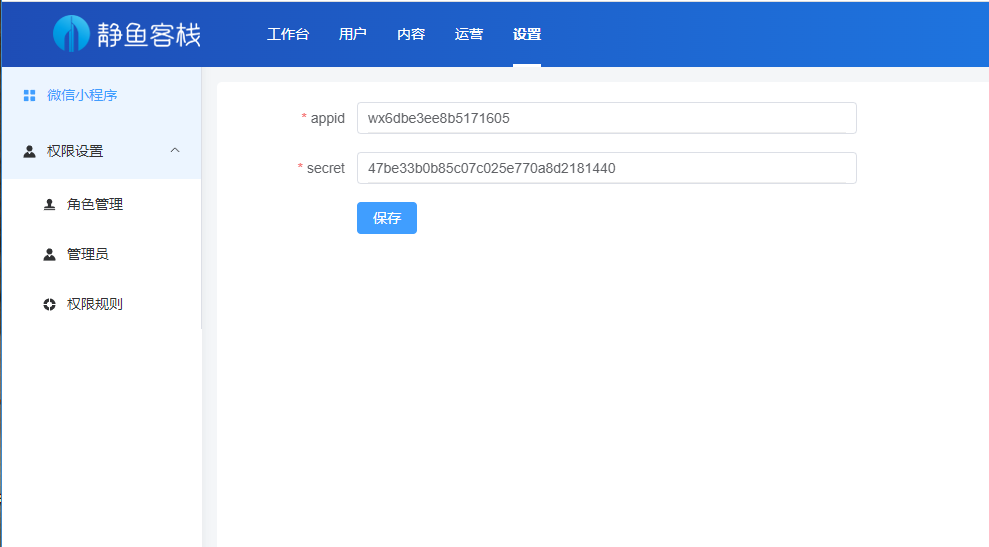Focus the secret input field
The height and width of the screenshot is (547, 989).
point(606,168)
